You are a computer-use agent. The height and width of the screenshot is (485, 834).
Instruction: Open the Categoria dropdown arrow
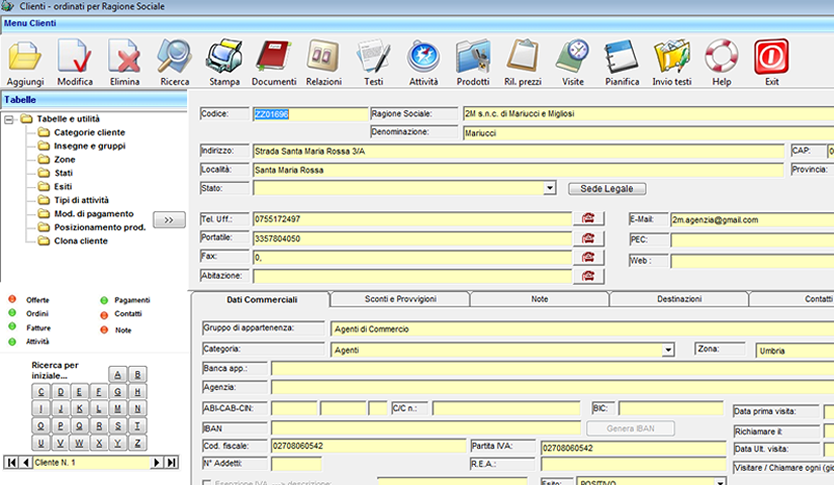point(668,350)
